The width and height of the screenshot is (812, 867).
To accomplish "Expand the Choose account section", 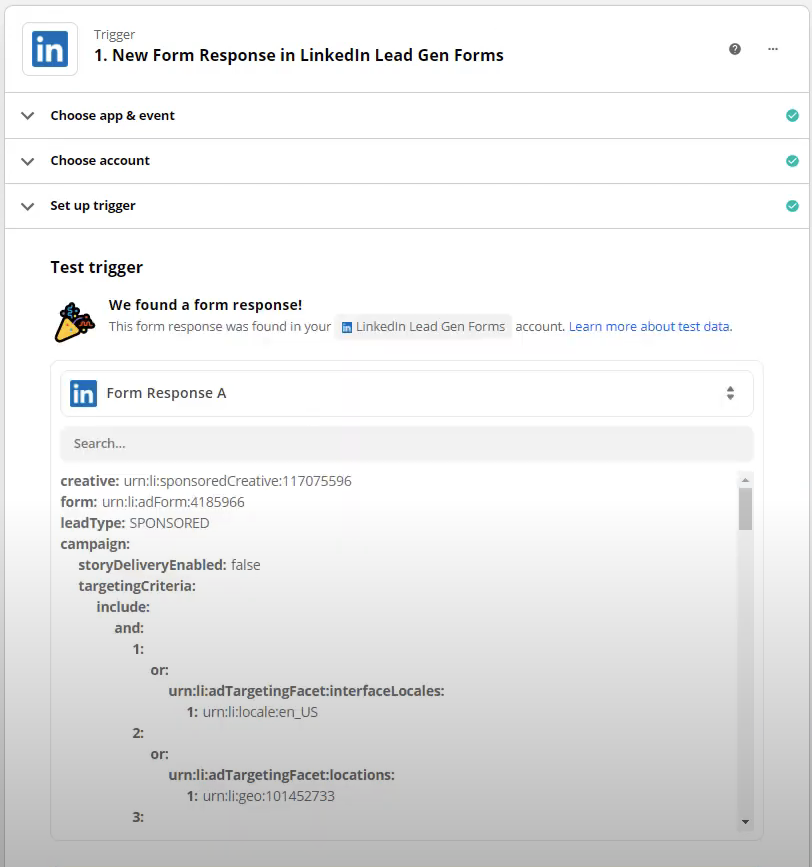I will pos(407,161).
